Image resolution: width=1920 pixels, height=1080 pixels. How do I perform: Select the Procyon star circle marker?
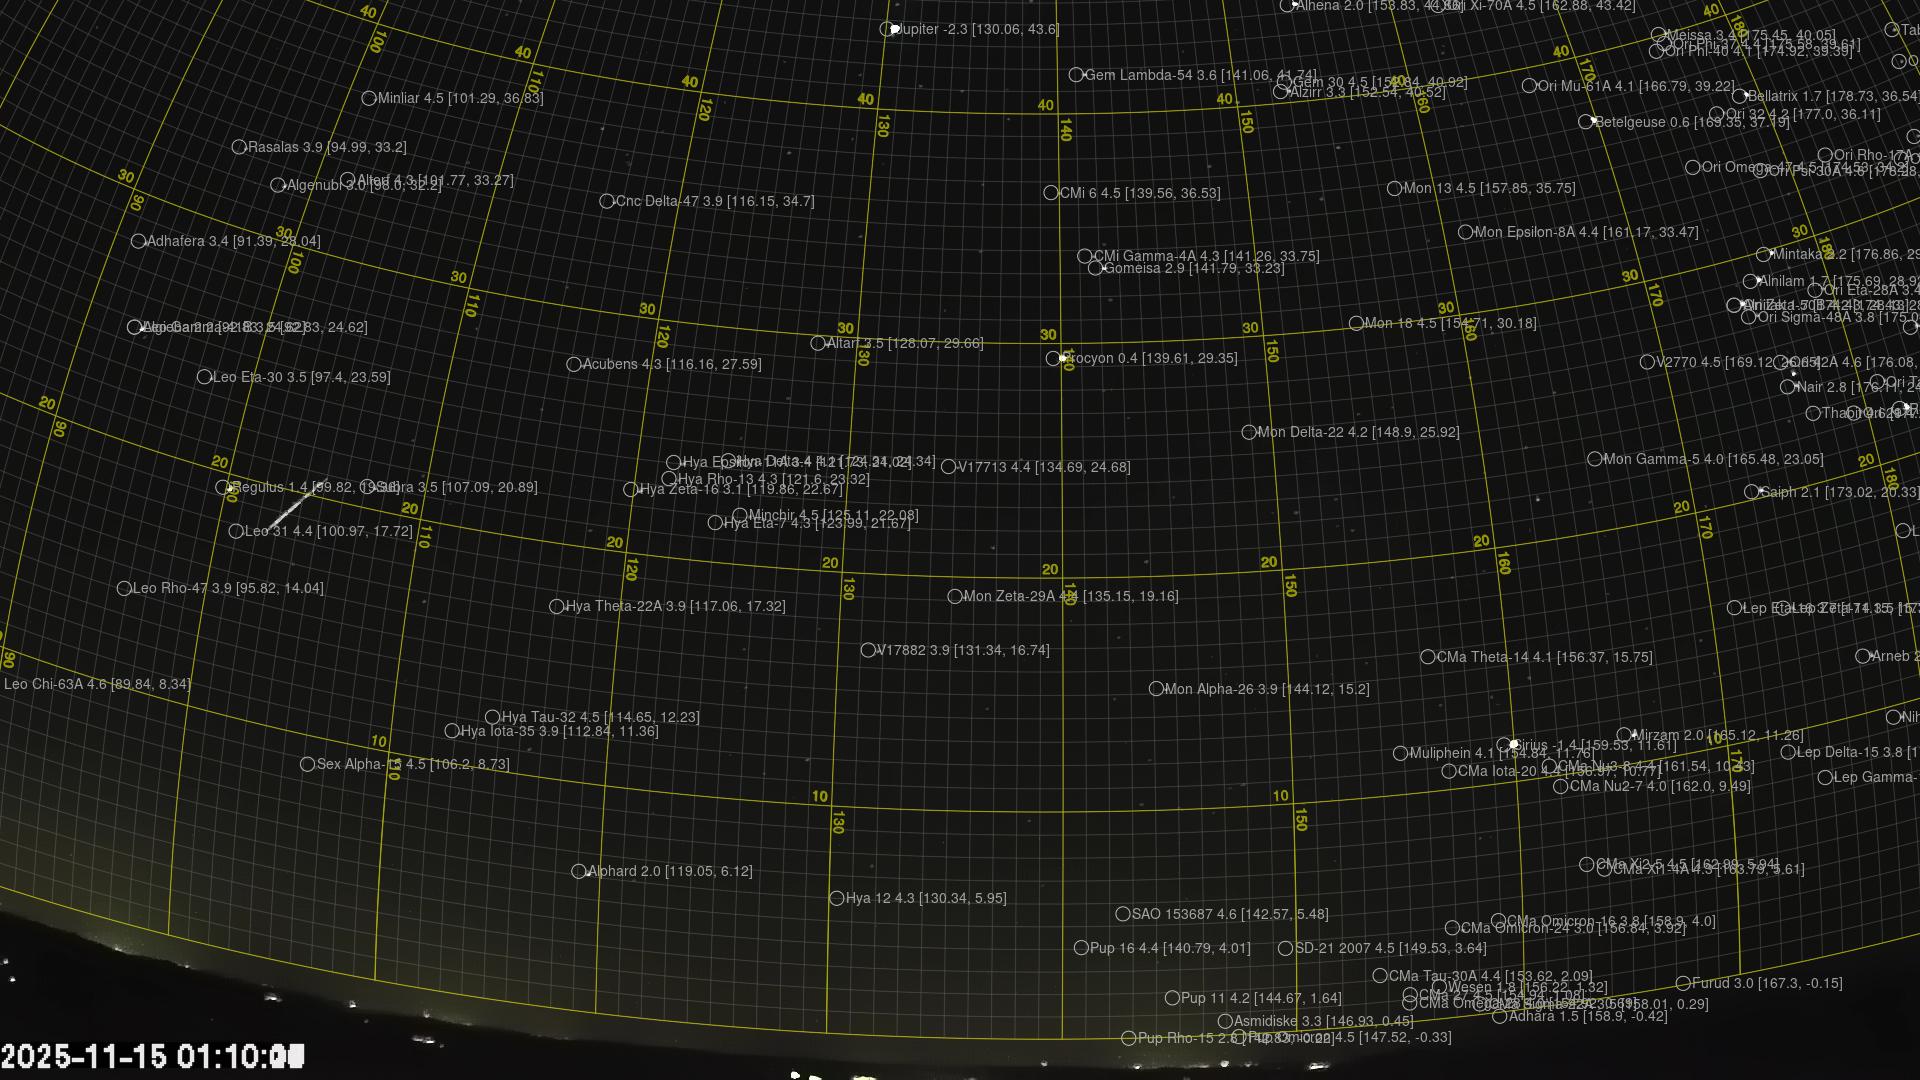click(1053, 358)
